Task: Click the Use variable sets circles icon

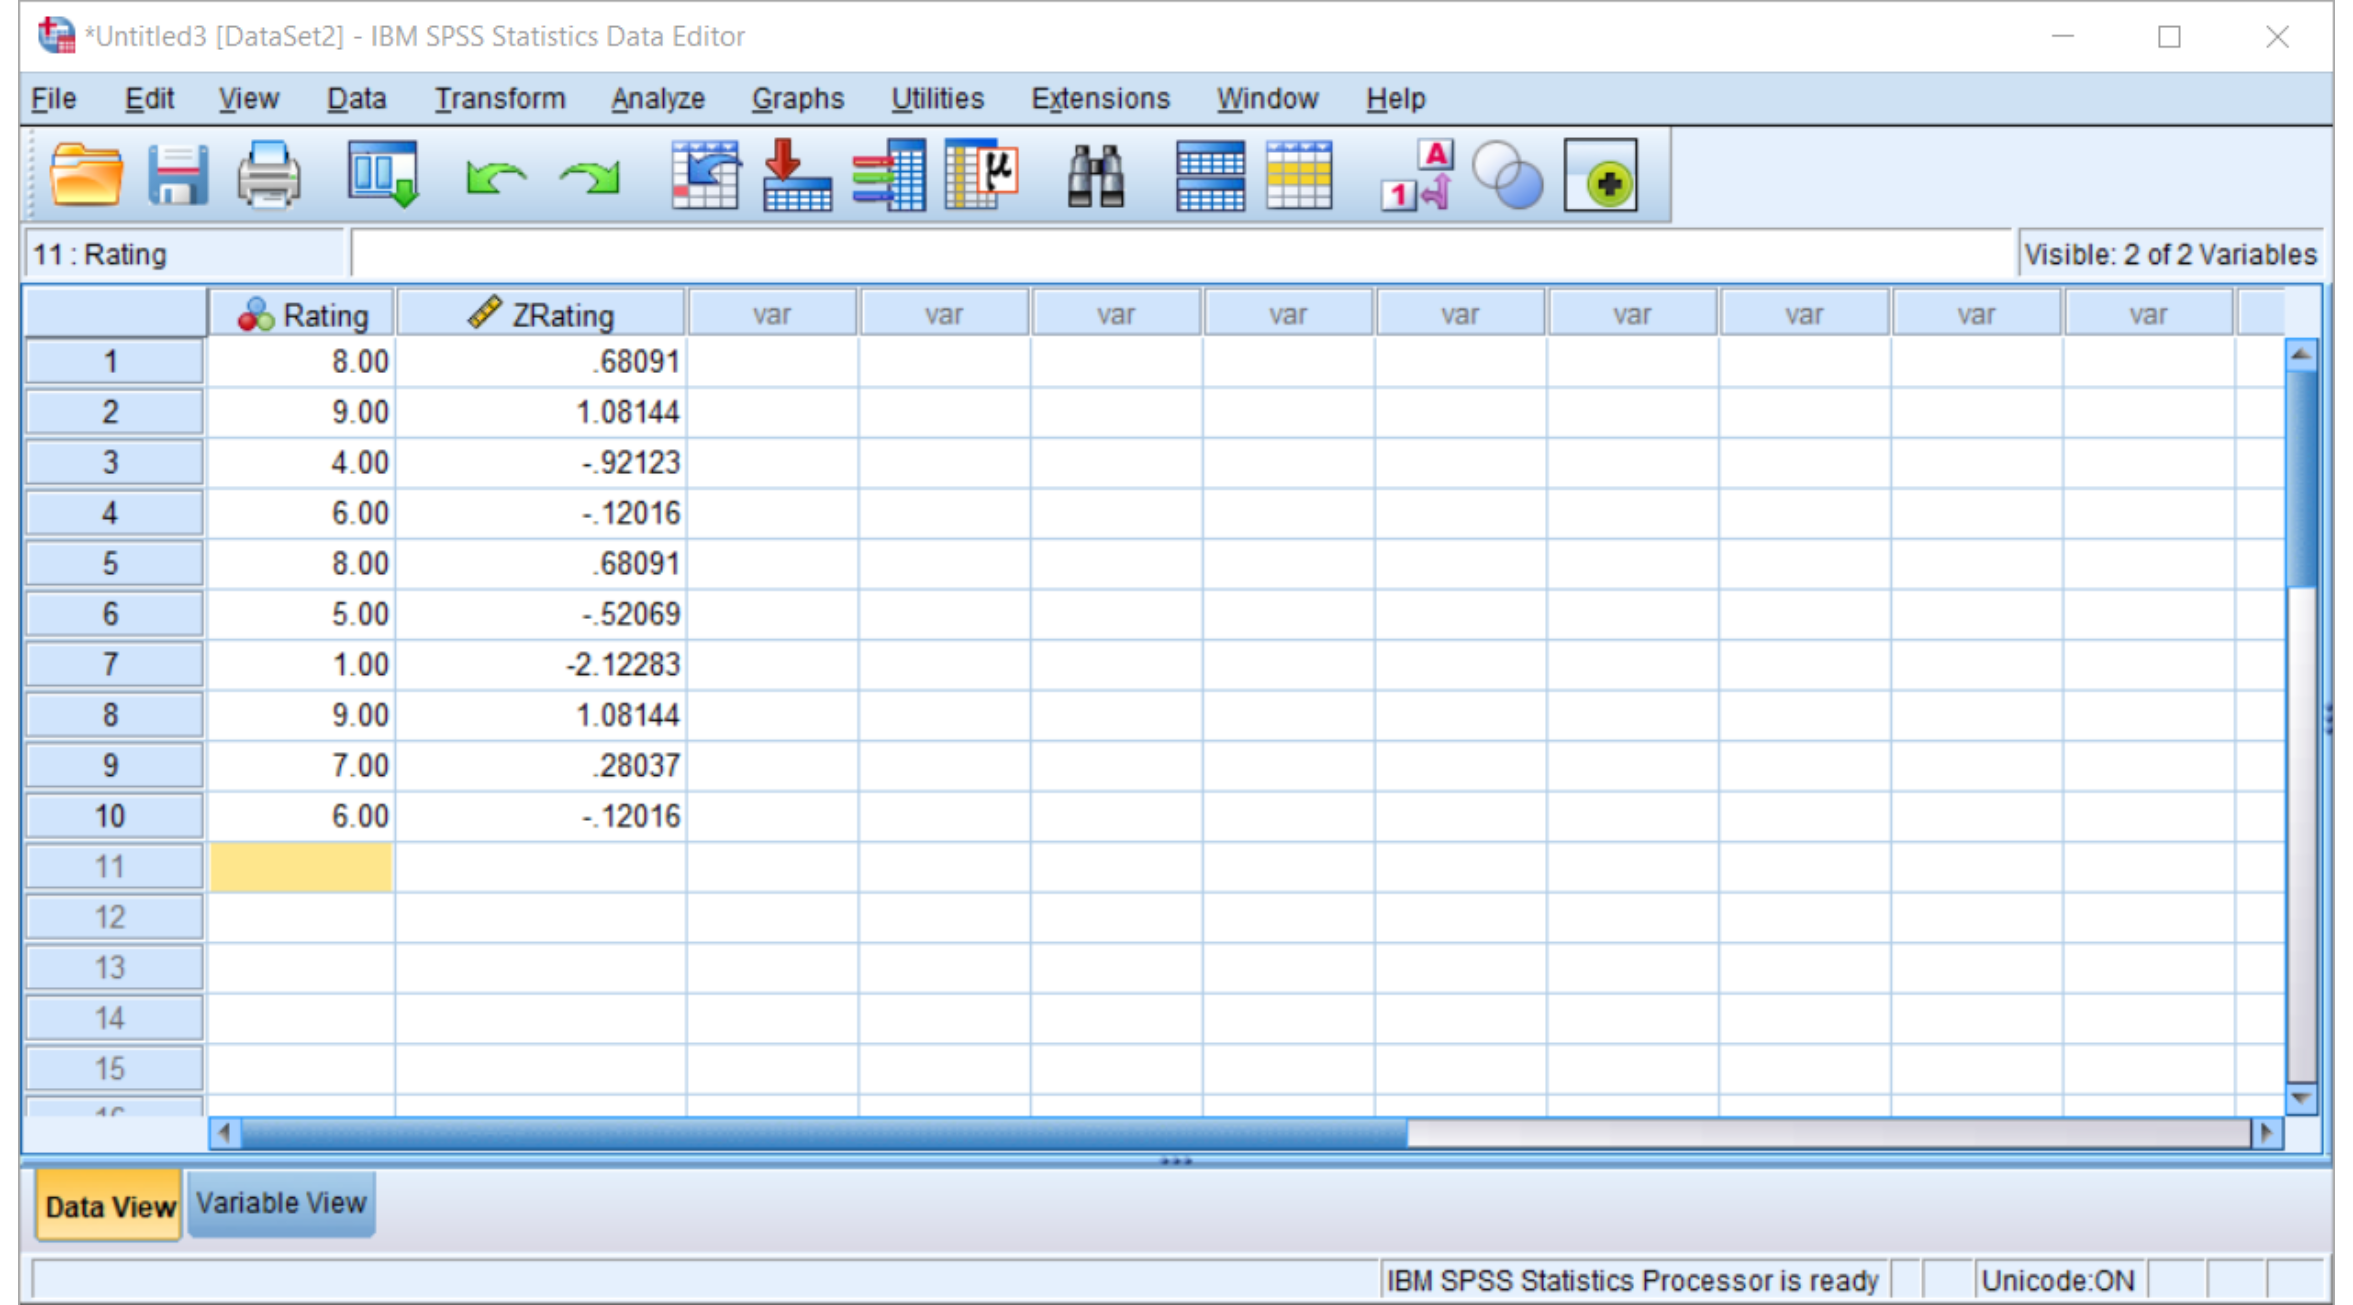Action: pos(1507,176)
